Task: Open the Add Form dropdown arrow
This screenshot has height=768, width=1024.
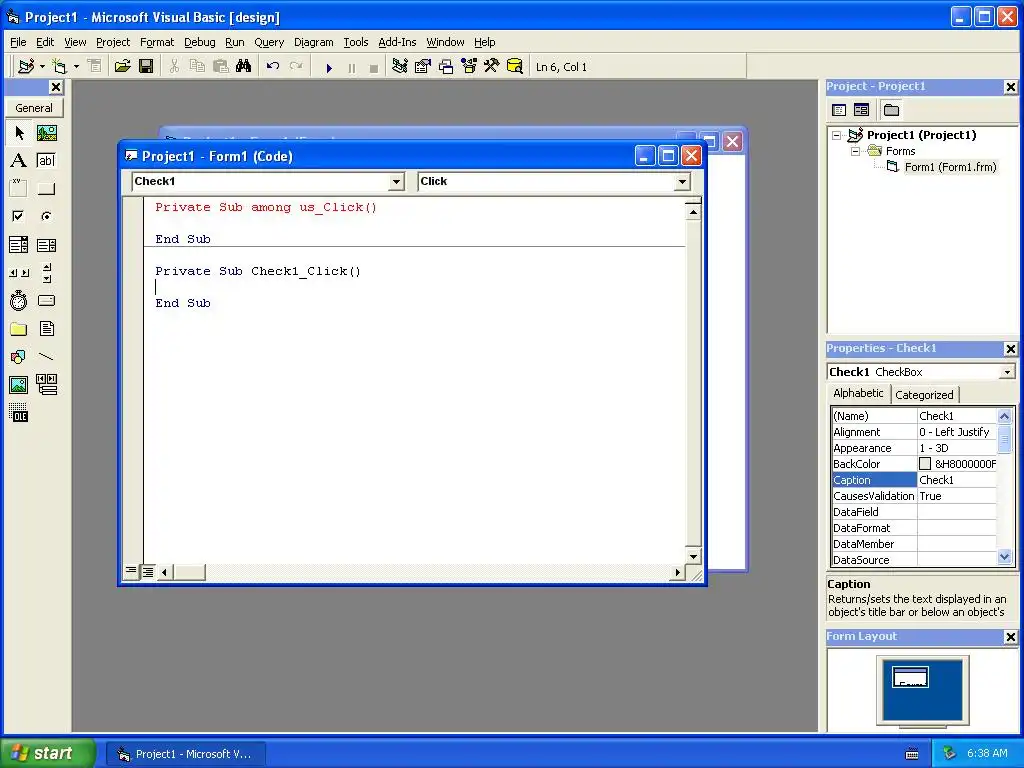Action: 76,67
